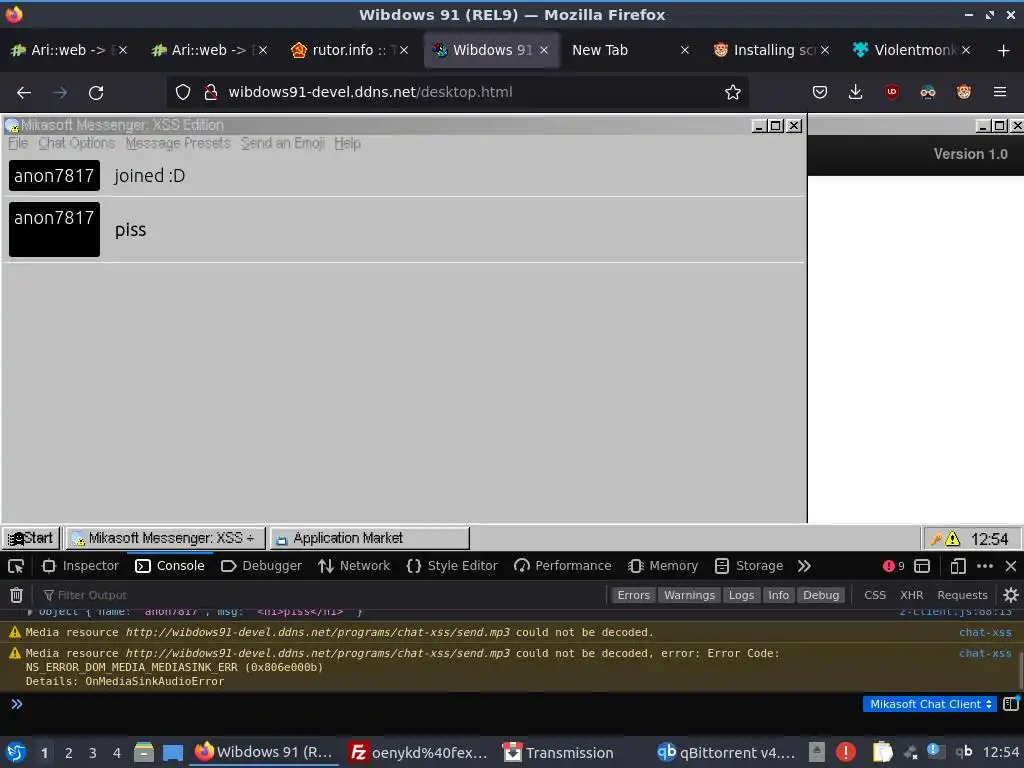Image resolution: width=1024 pixels, height=768 pixels.
Task: Switch to the Debugger devtools tab
Action: tap(261, 566)
